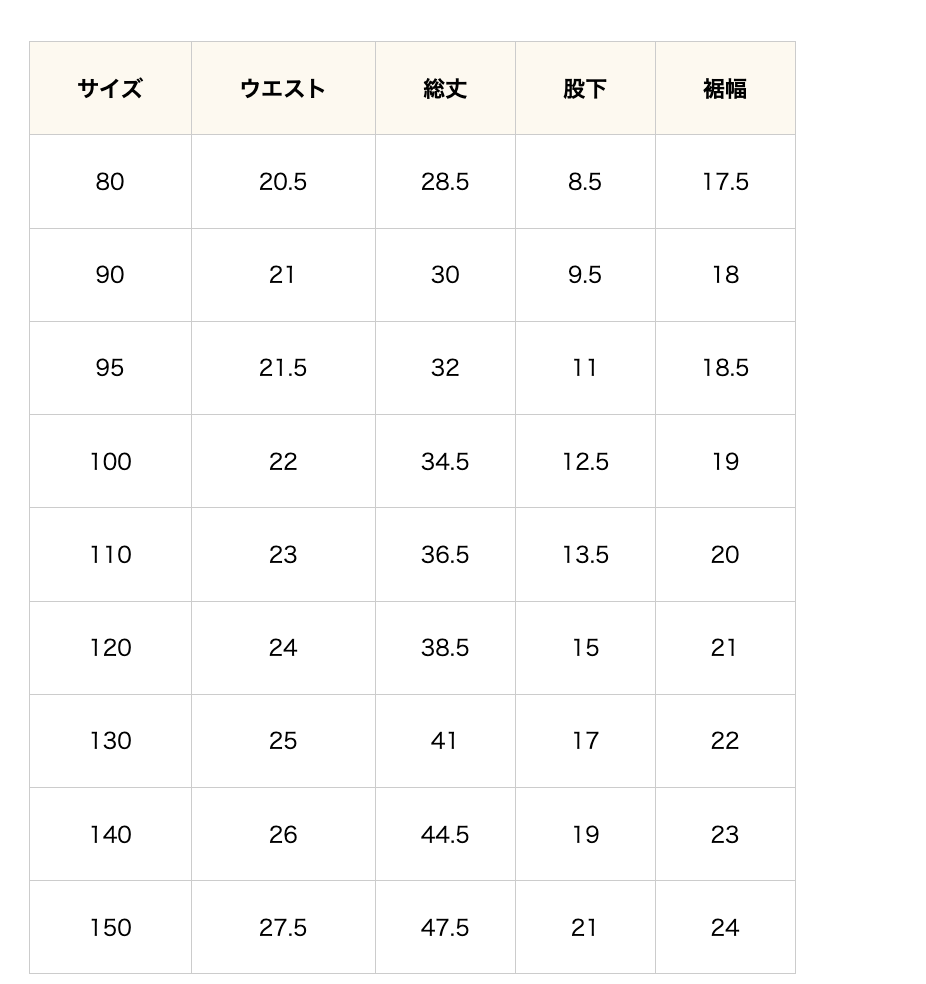Select the size 90 row label

pos(110,275)
